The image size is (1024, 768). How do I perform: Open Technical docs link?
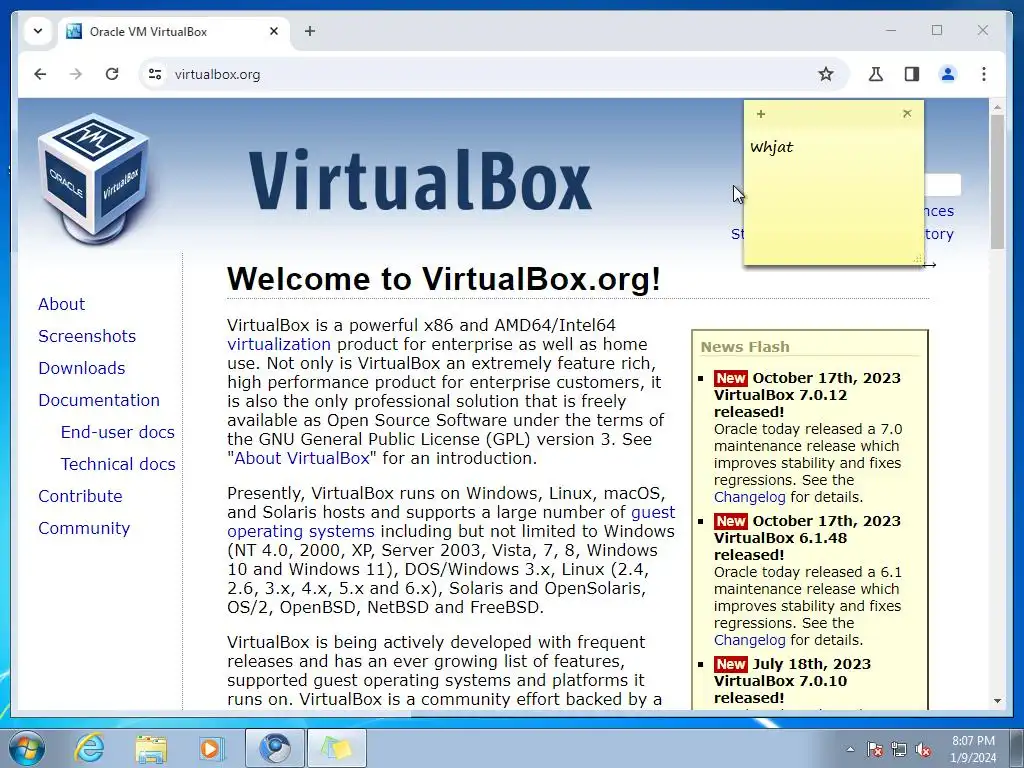click(x=118, y=464)
